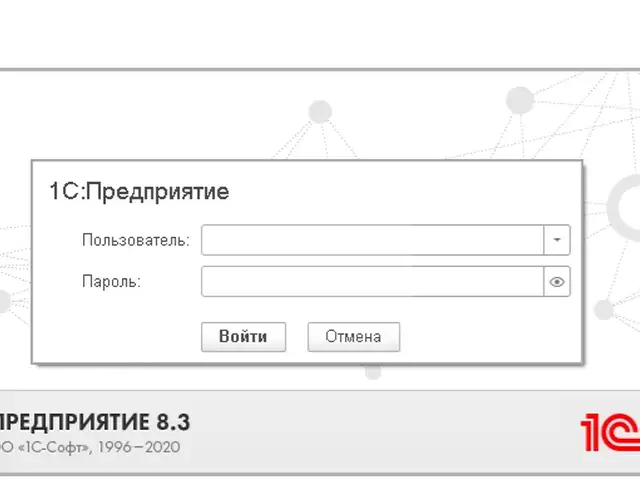This screenshot has width=640, height=480.
Task: Click the Отмена button
Action: (353, 337)
